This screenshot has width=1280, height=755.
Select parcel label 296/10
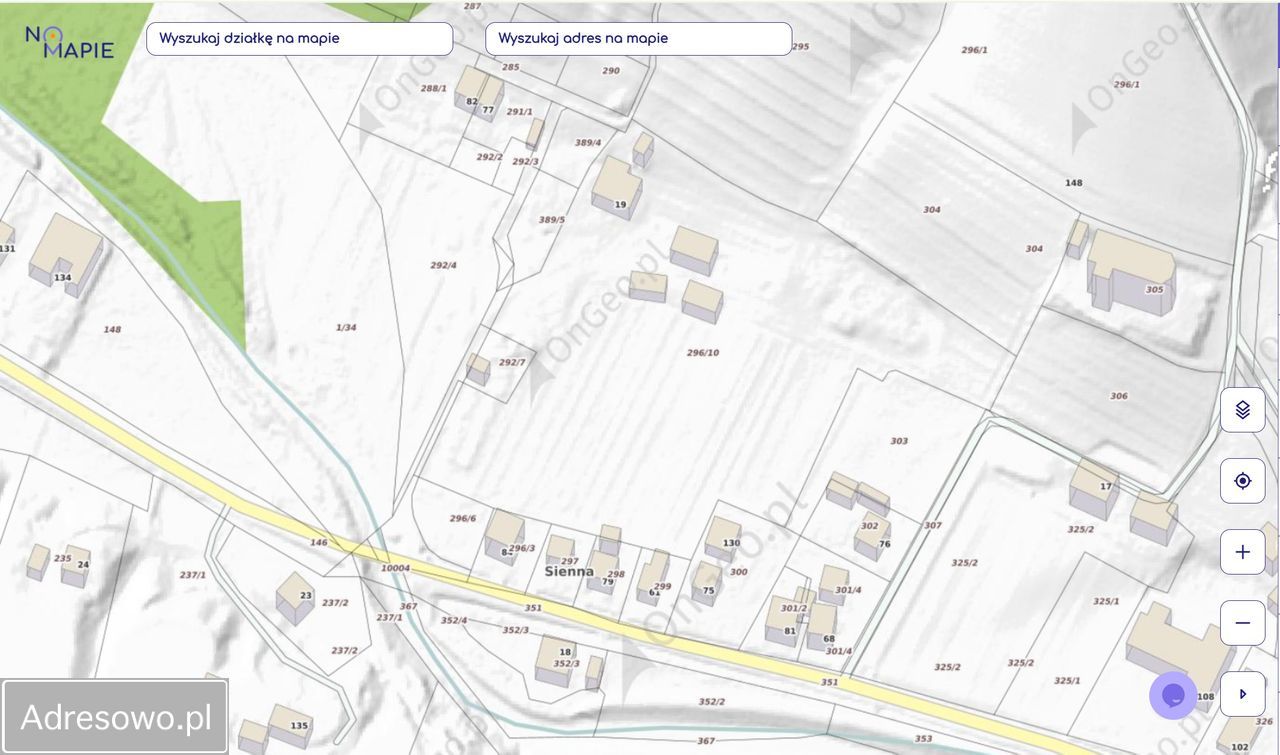[703, 353]
